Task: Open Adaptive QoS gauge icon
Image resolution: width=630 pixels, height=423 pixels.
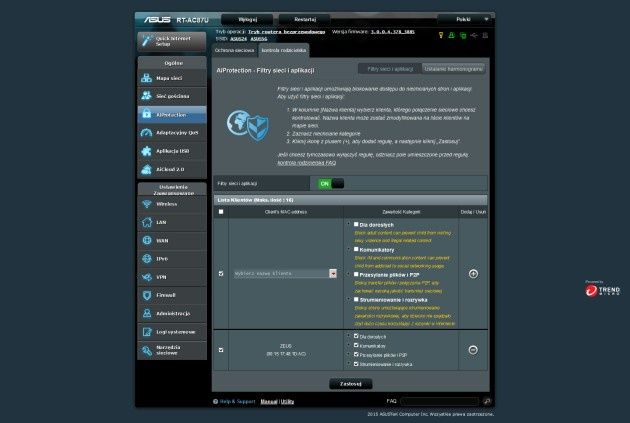Action: (147, 133)
